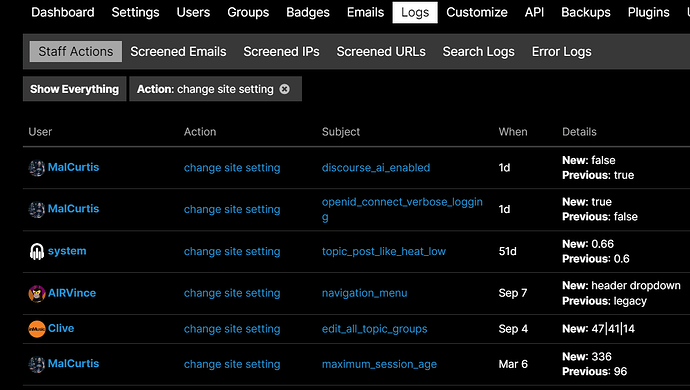
Task: Go to the API tab
Action: [x=534, y=12]
